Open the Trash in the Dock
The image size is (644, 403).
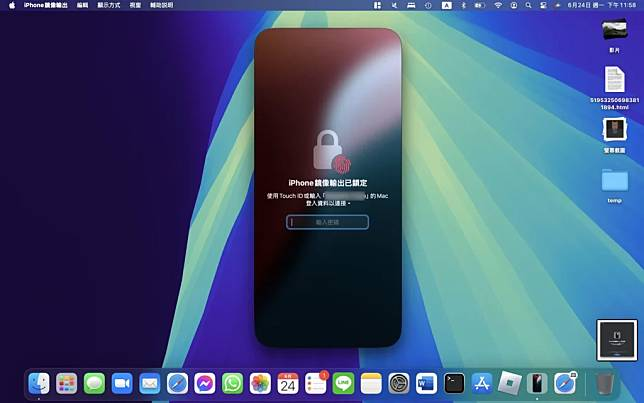tap(604, 383)
